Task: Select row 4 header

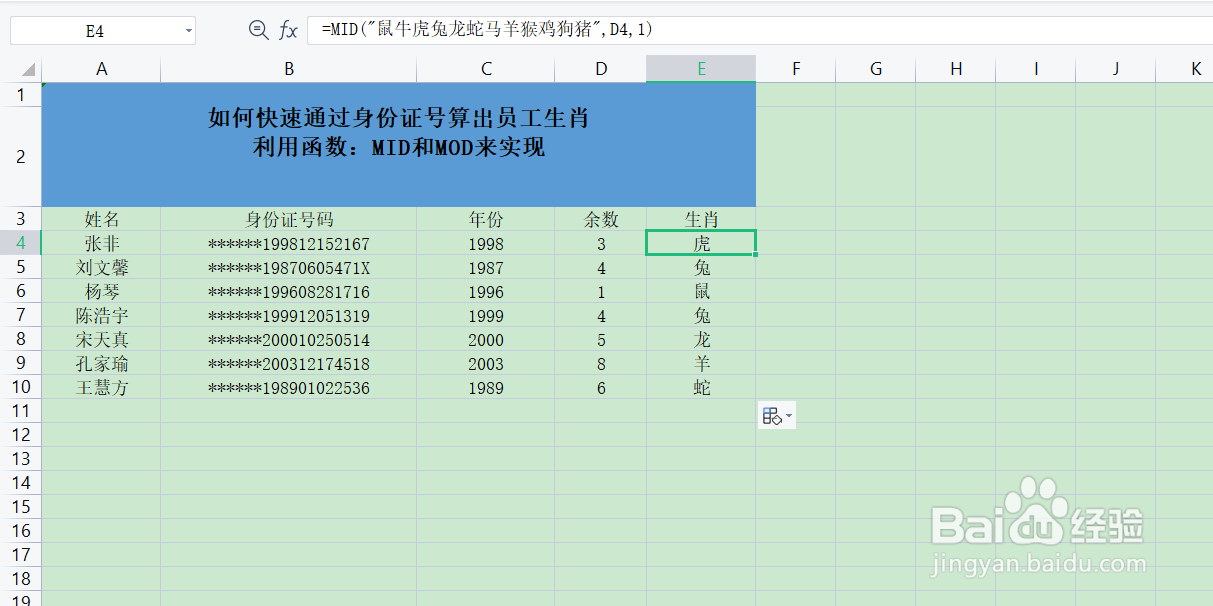Action: click(21, 243)
